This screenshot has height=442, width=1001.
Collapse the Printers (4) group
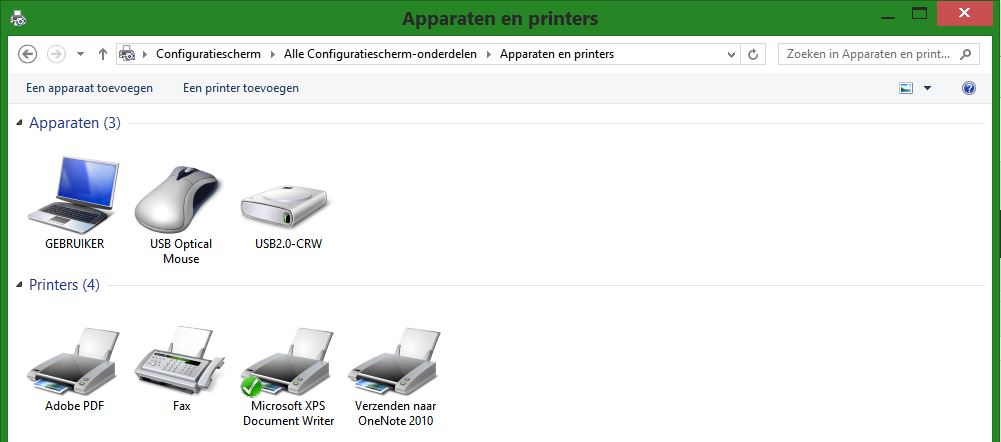(19, 285)
